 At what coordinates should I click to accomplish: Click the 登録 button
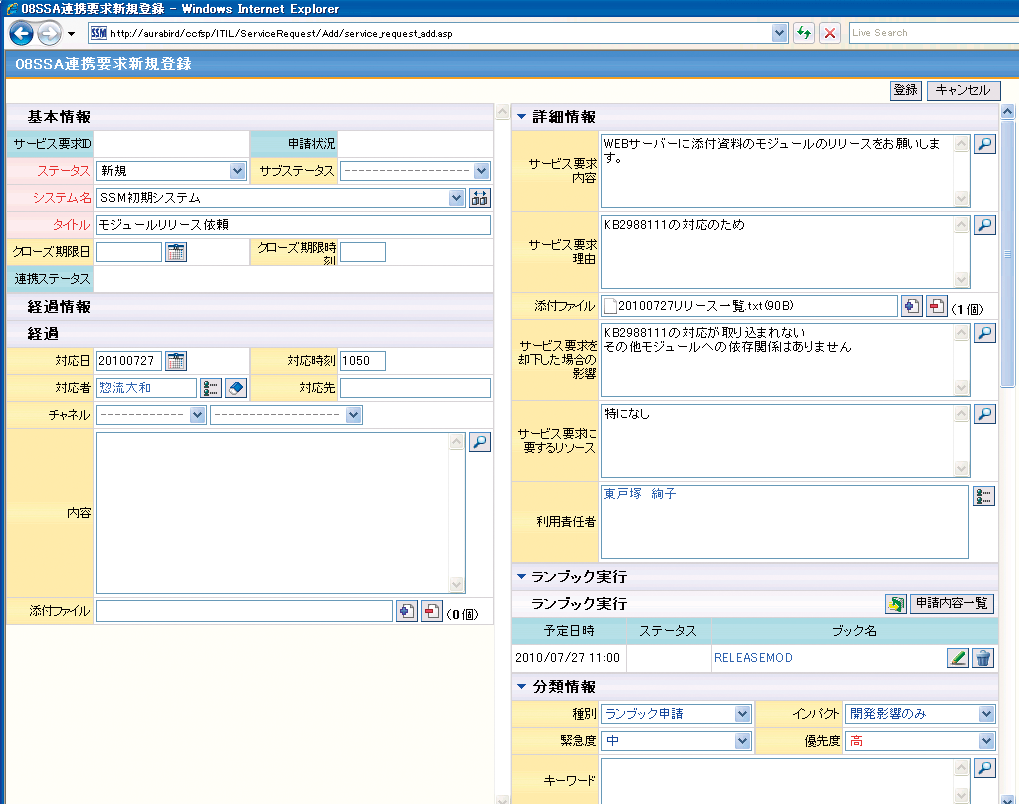tap(905, 90)
